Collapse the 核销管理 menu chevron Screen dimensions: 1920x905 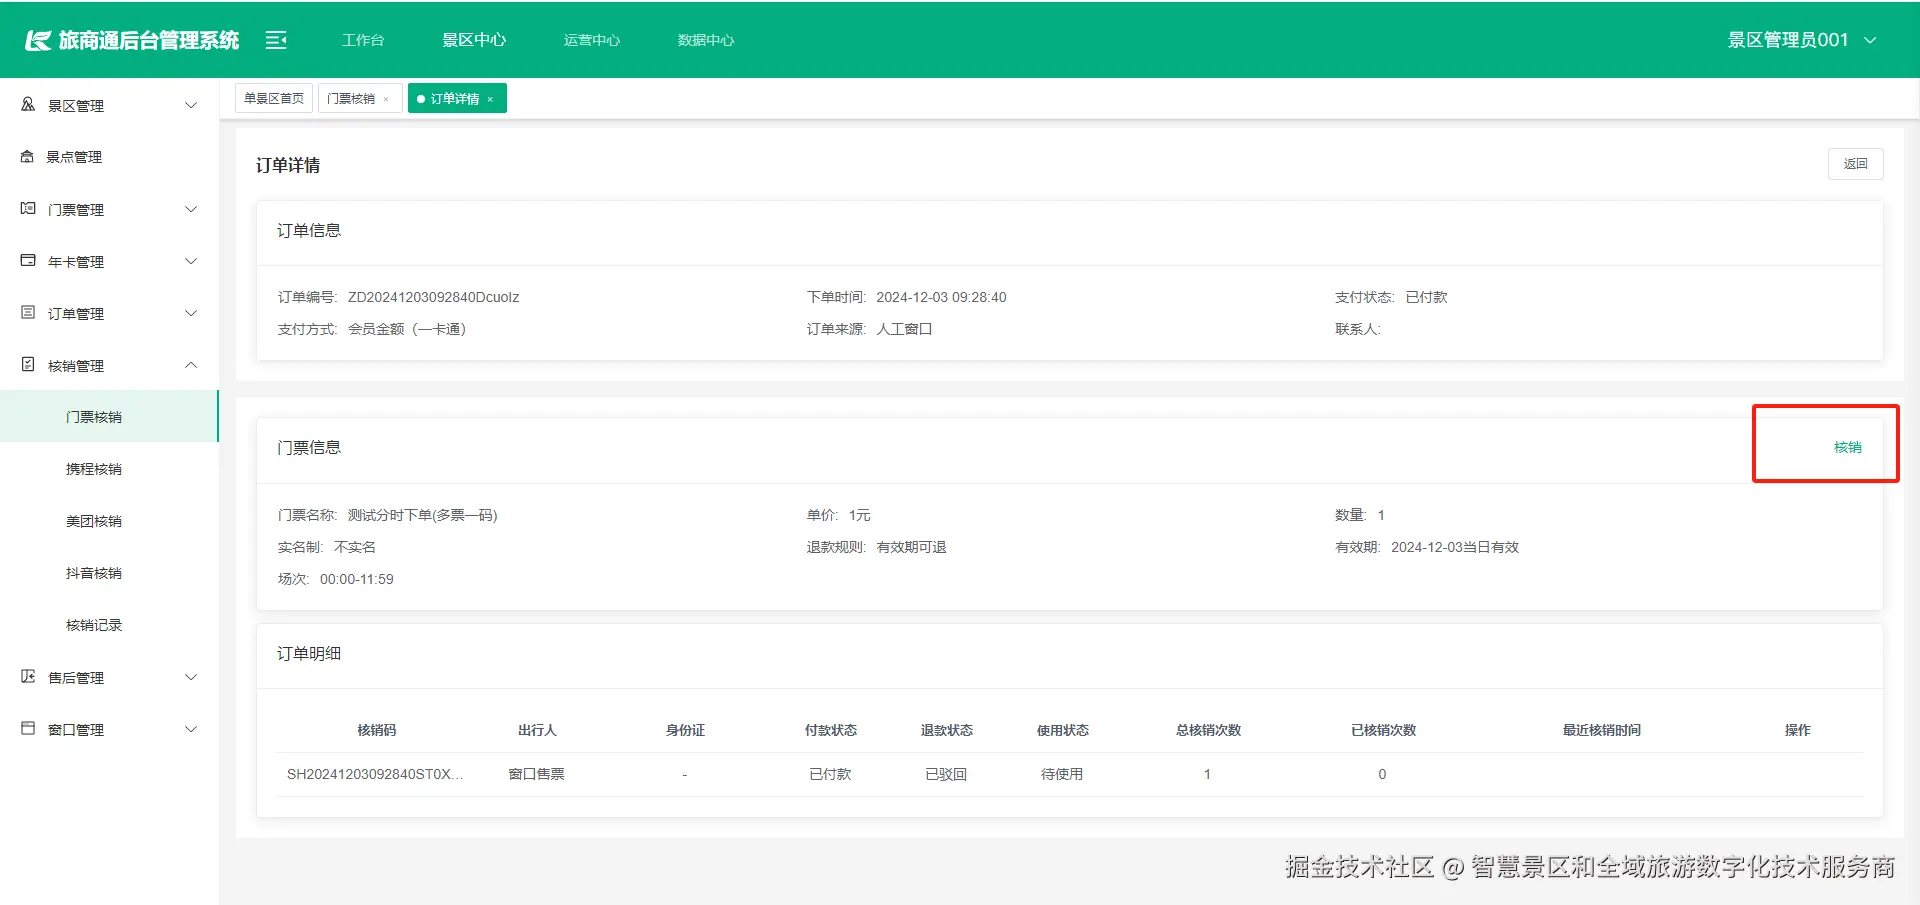point(191,365)
